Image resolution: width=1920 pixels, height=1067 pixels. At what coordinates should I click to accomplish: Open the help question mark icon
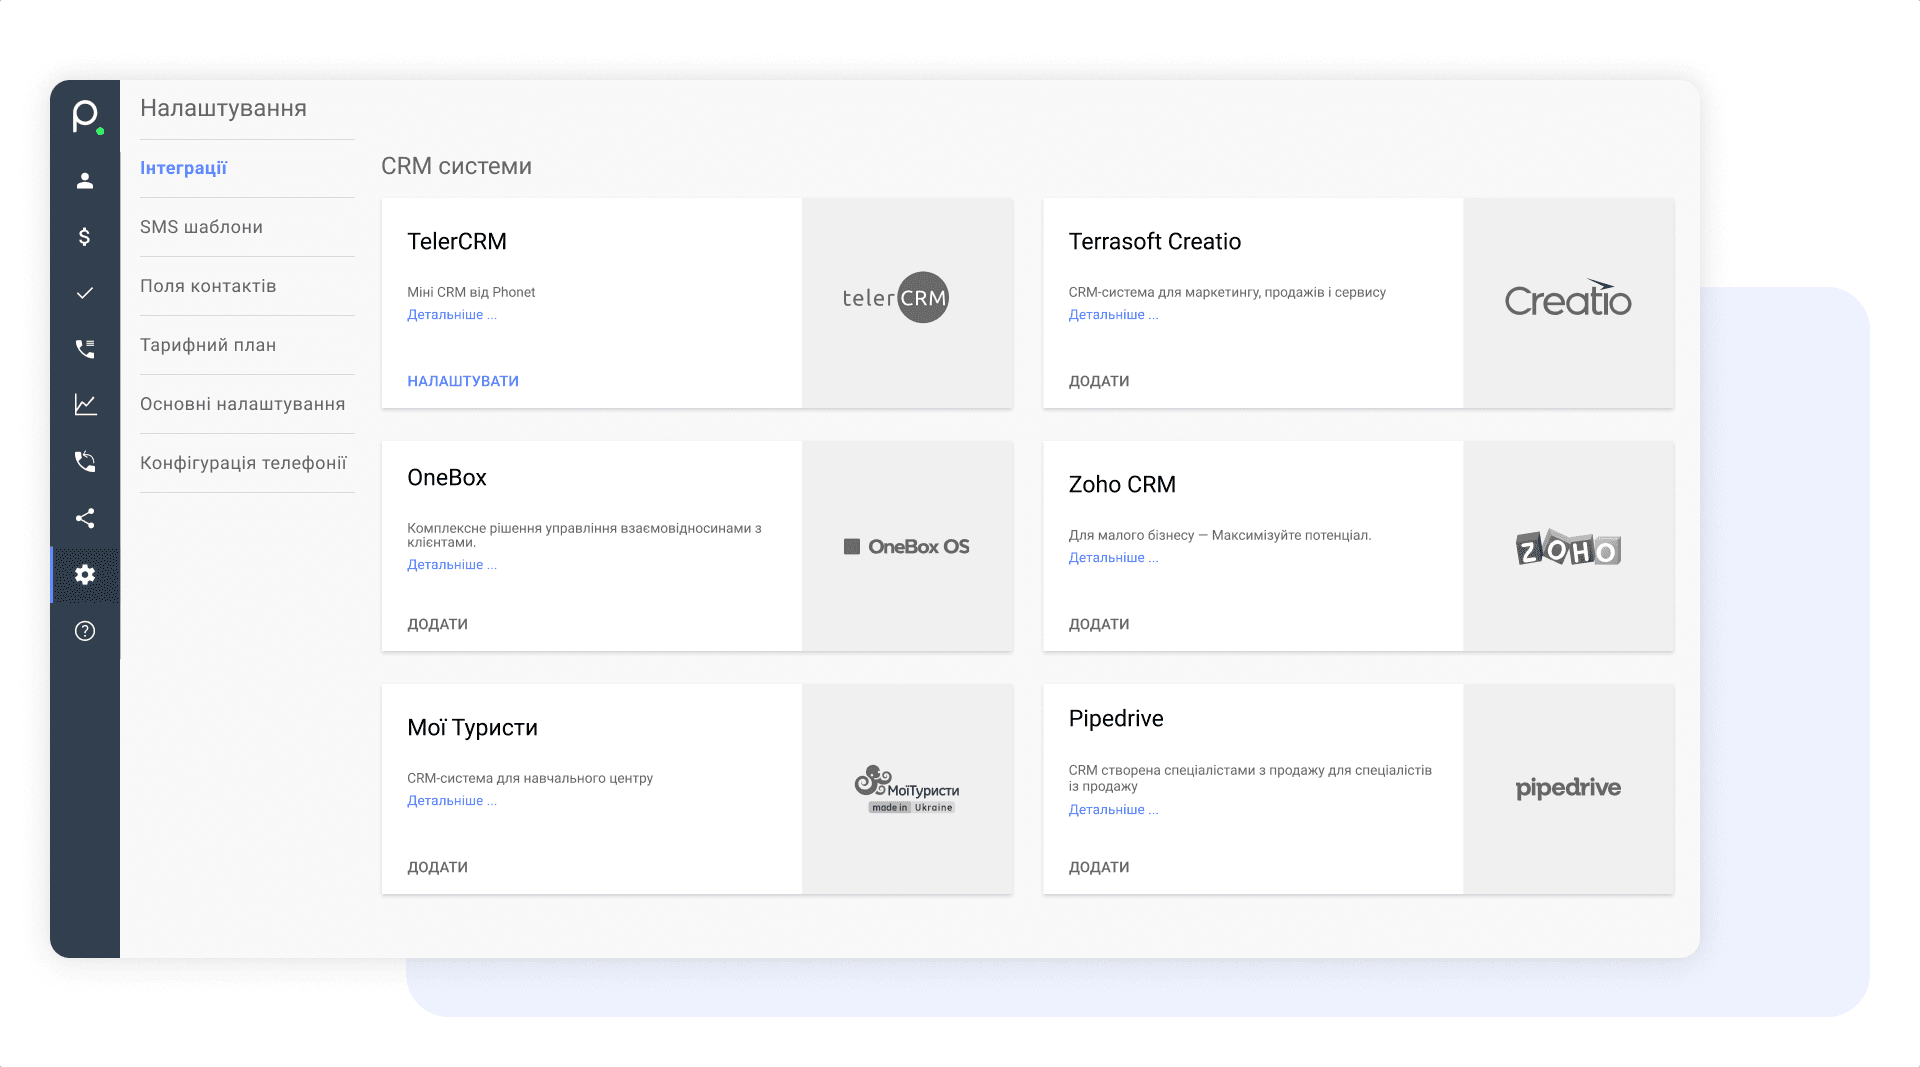click(85, 631)
